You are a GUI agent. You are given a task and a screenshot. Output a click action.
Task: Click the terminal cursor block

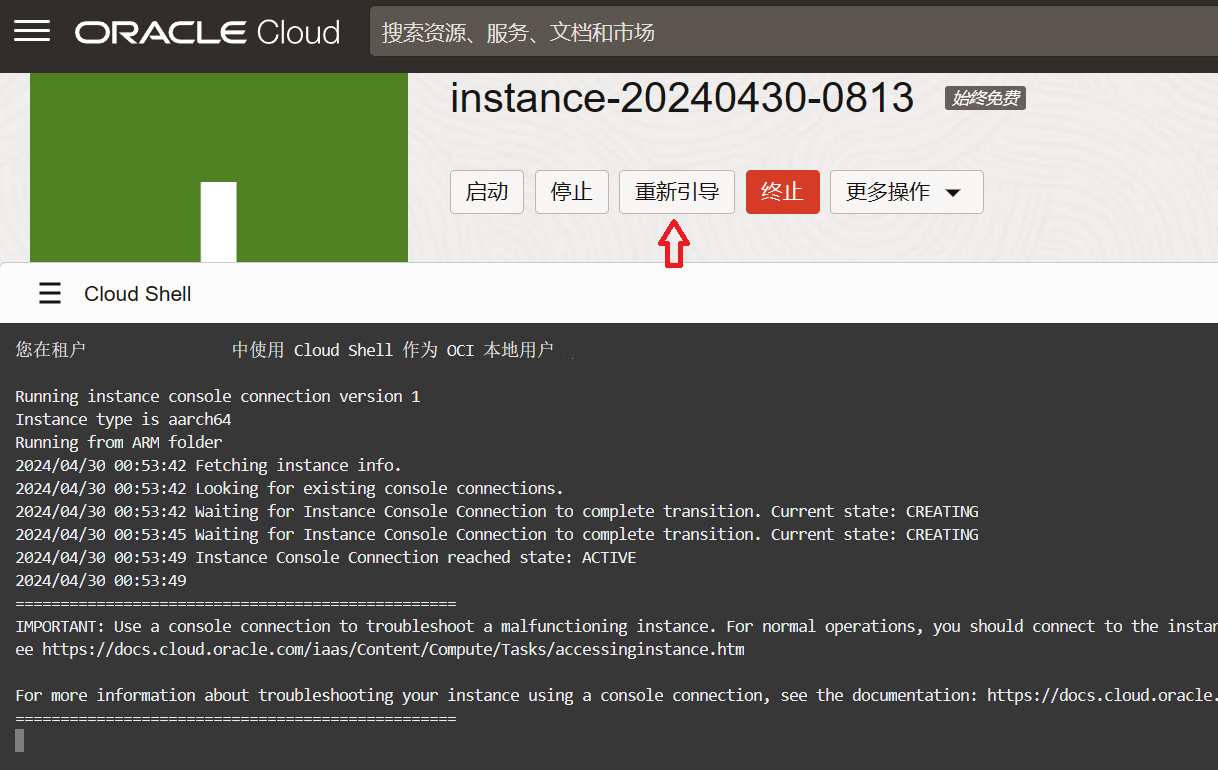20,740
